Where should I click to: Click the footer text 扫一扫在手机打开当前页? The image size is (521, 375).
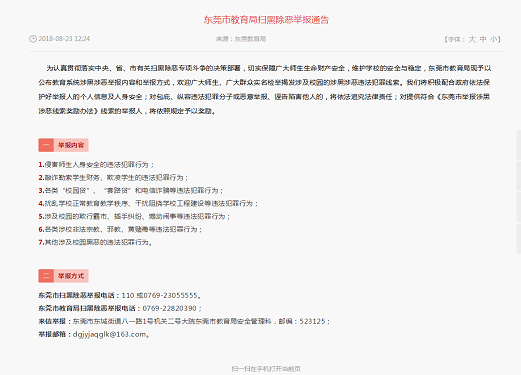point(266,369)
